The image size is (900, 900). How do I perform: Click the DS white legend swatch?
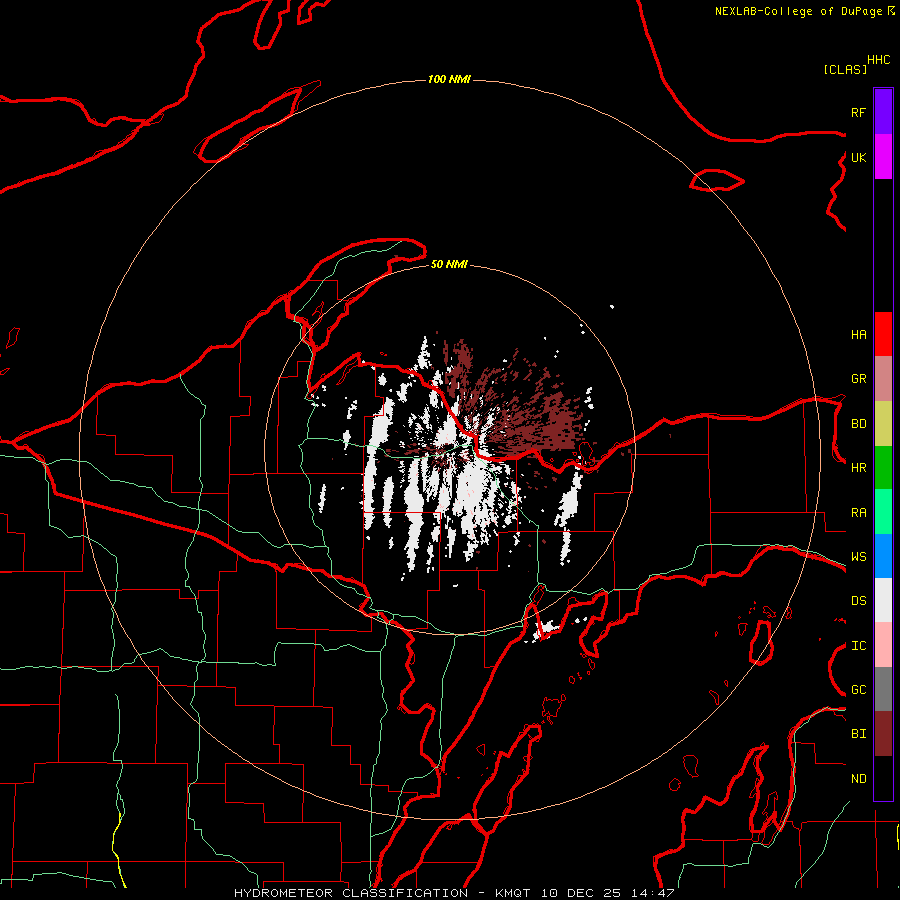click(x=883, y=600)
